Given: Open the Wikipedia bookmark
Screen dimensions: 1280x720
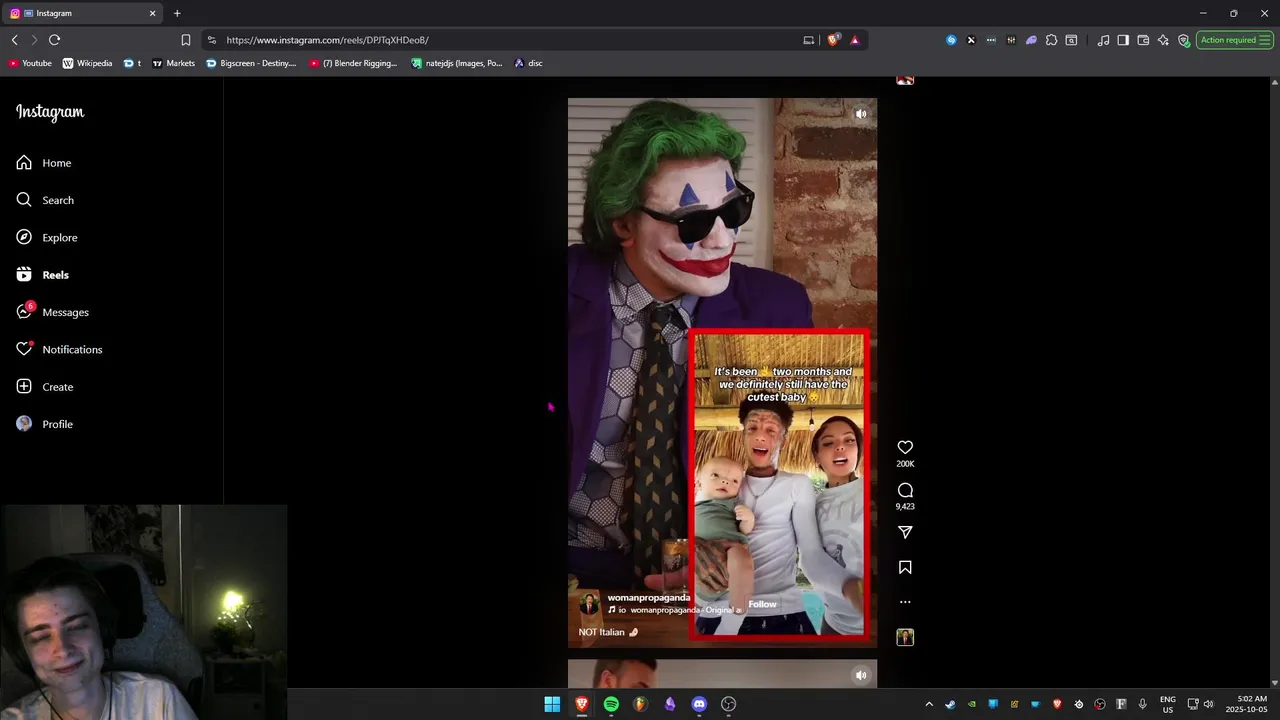Looking at the screenshot, I should point(87,63).
